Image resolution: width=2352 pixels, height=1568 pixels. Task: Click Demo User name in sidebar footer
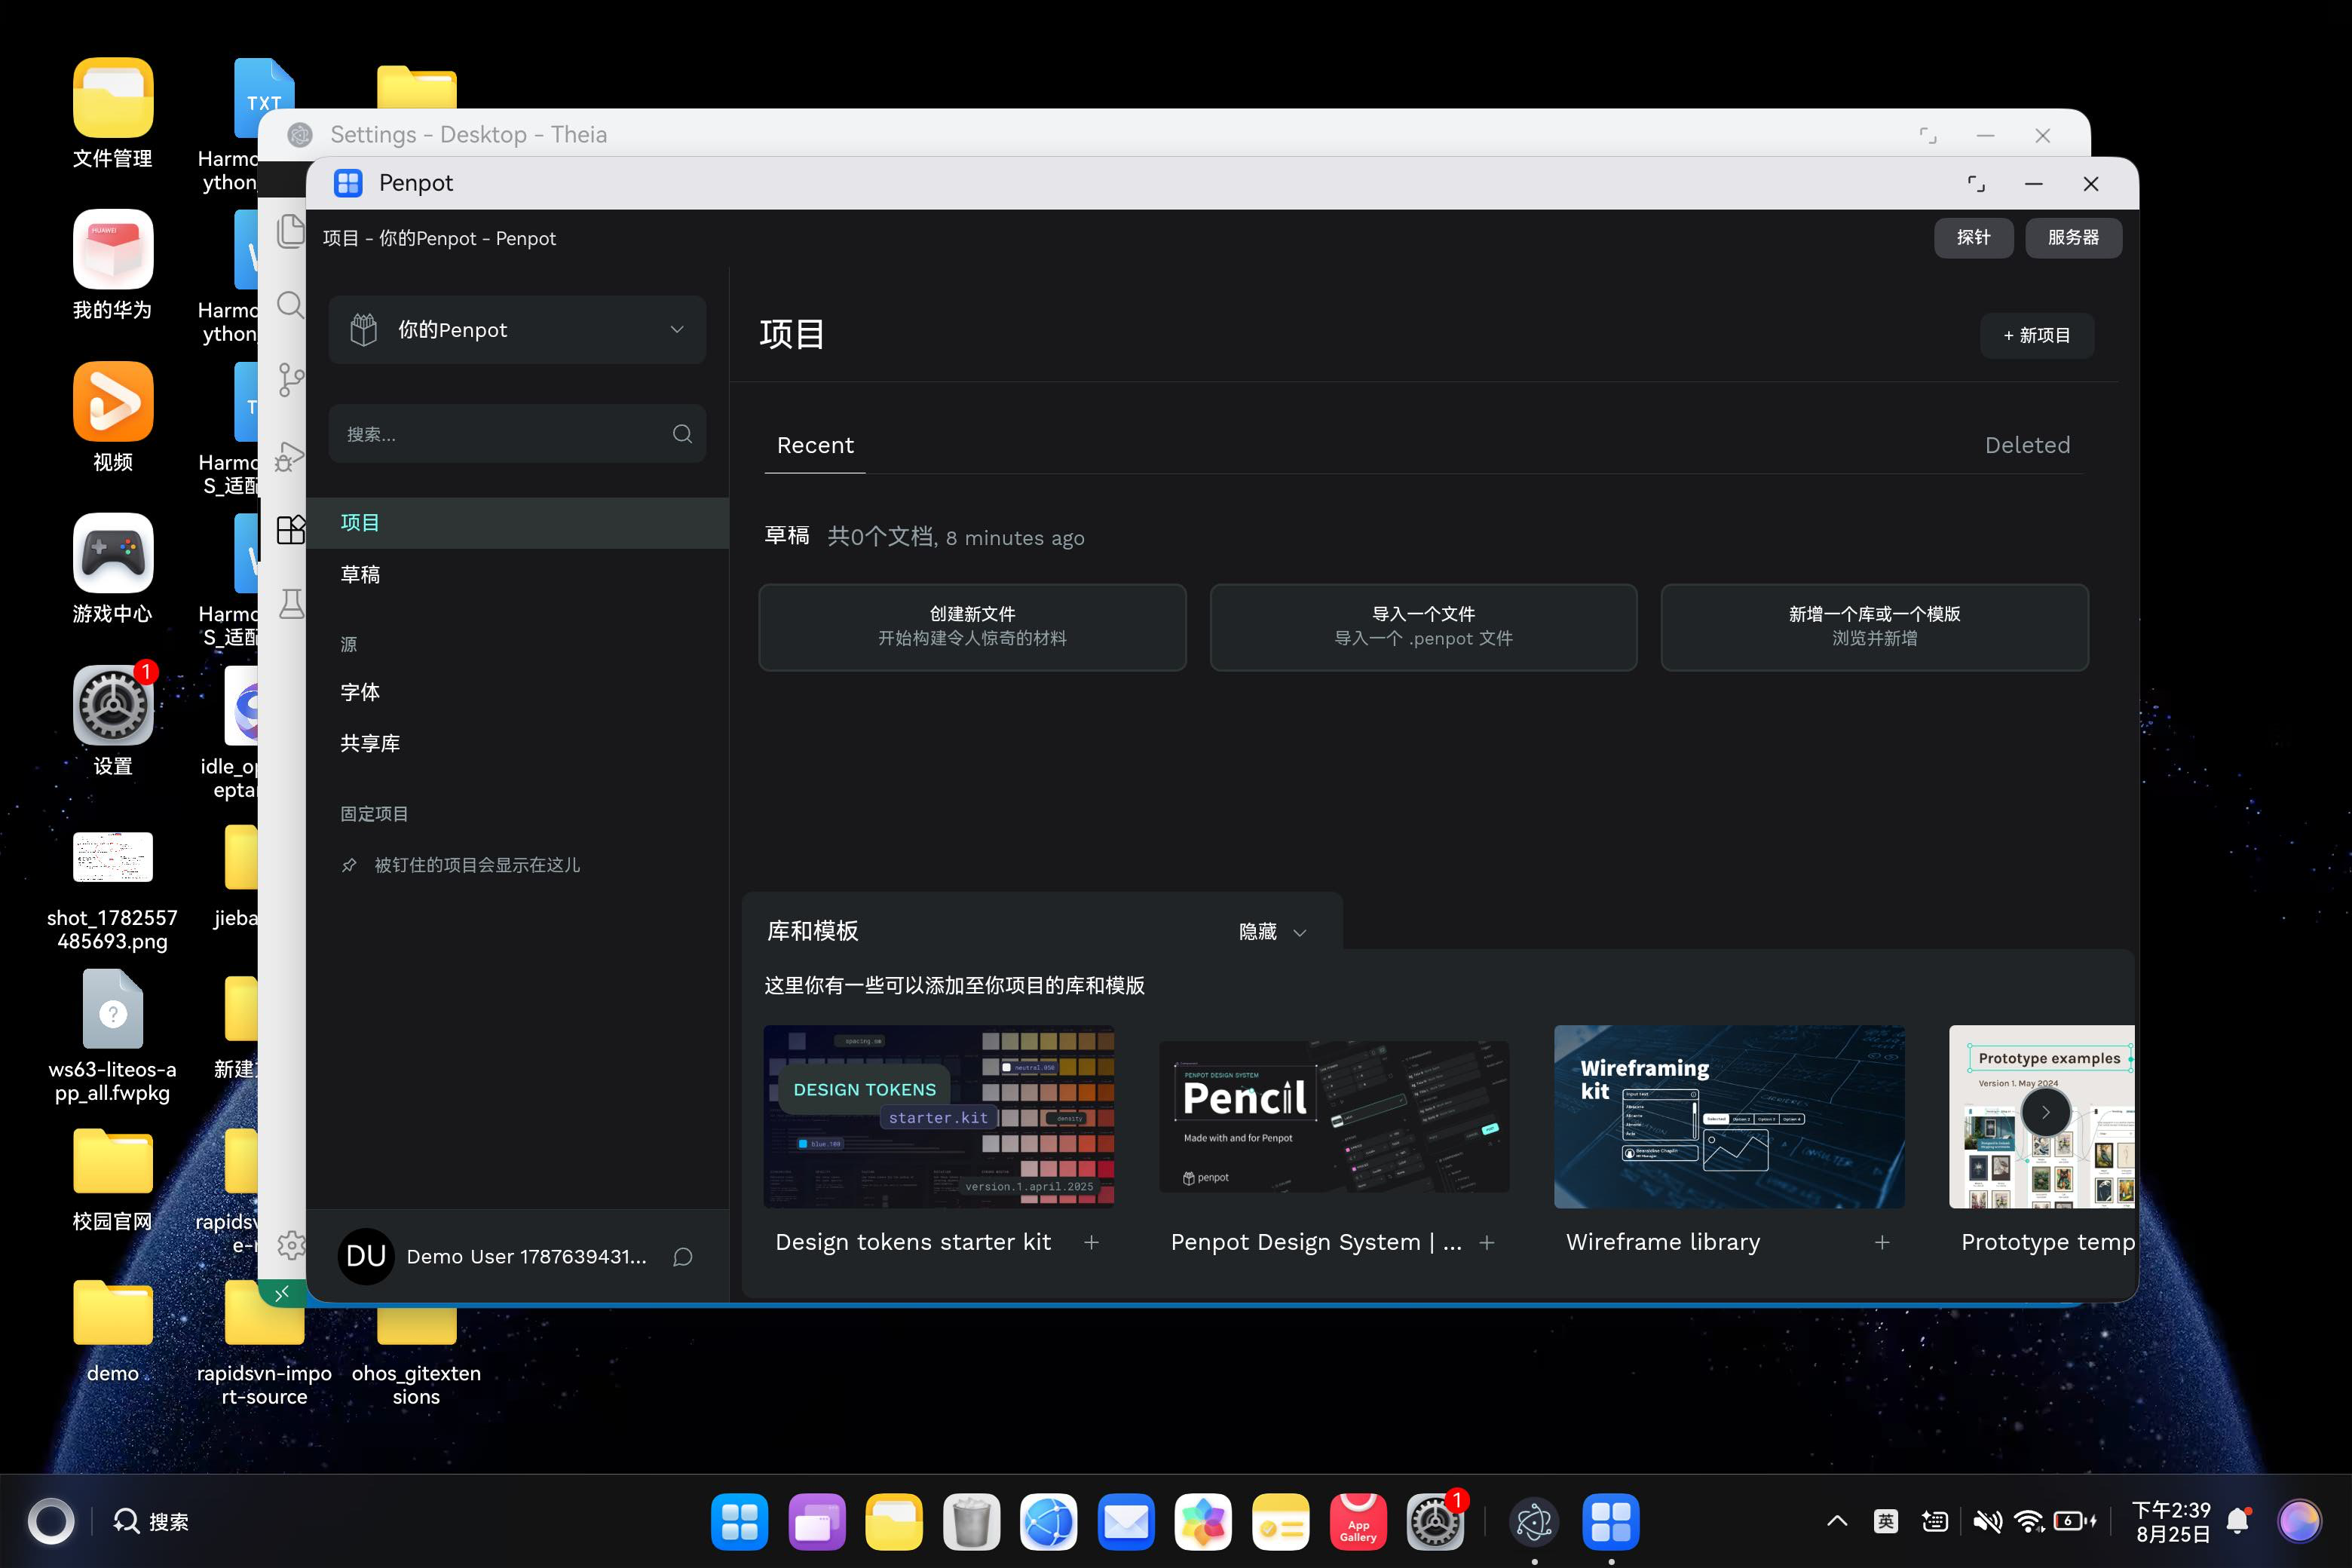coord(526,1257)
